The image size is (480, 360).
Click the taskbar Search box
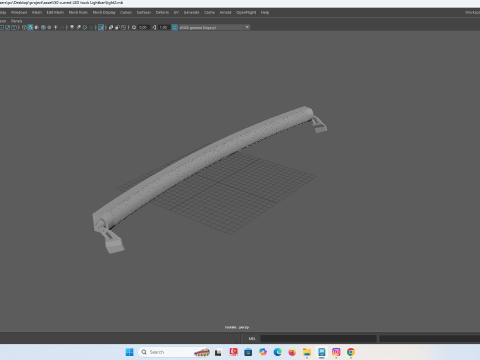point(173,352)
